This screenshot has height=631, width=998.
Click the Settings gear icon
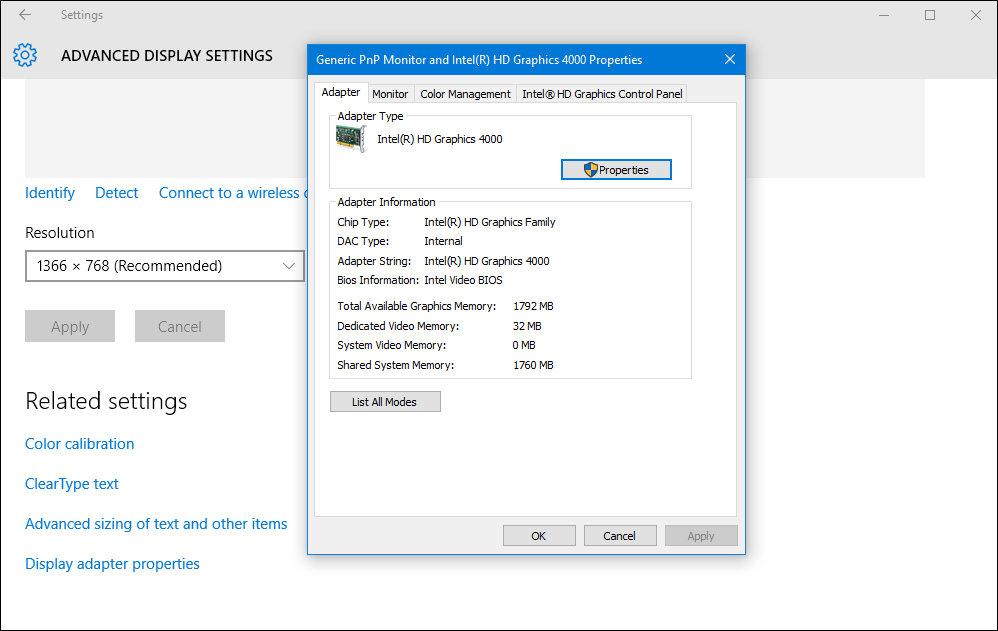25,55
